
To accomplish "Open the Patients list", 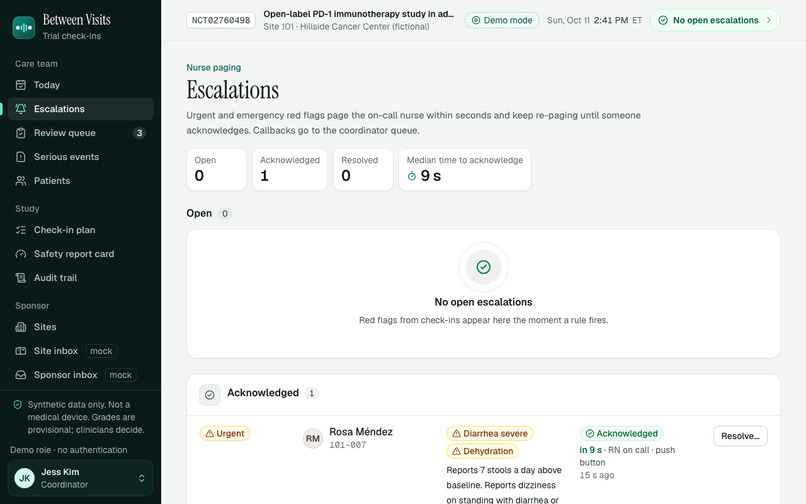I will pos(80,181).
